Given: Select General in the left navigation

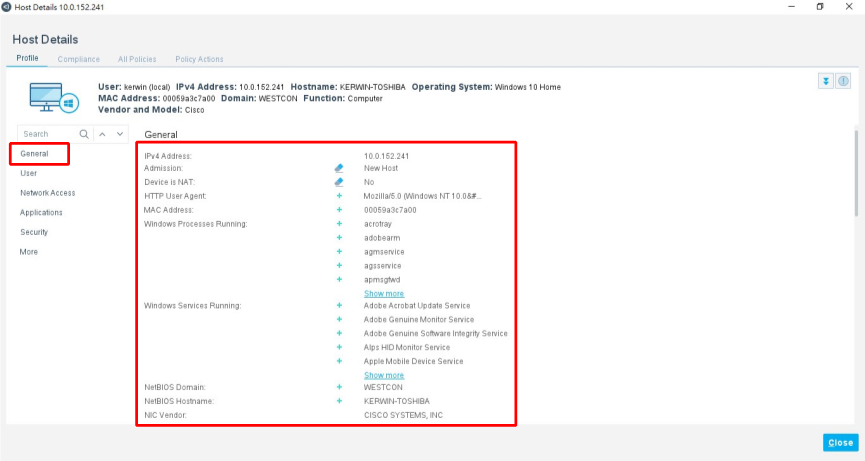Looking at the screenshot, I should (x=34, y=154).
